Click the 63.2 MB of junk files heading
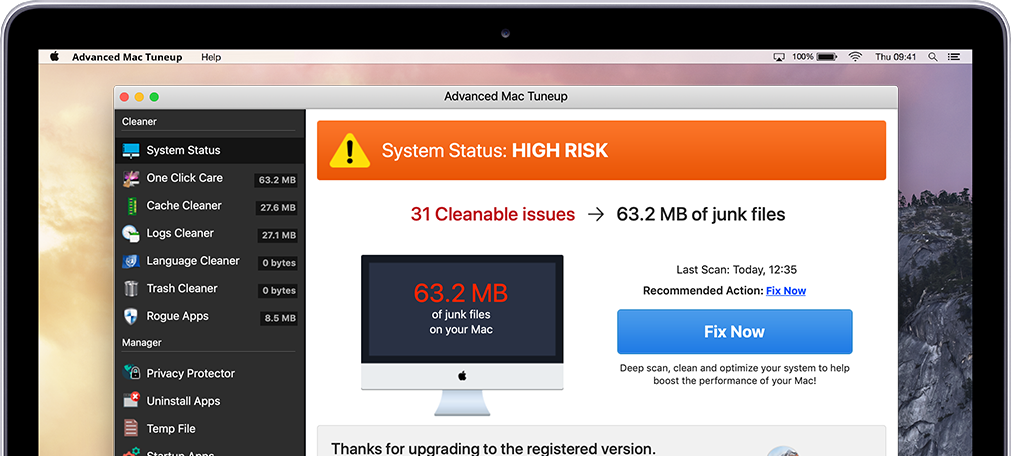Image resolution: width=1011 pixels, height=456 pixels. point(701,215)
